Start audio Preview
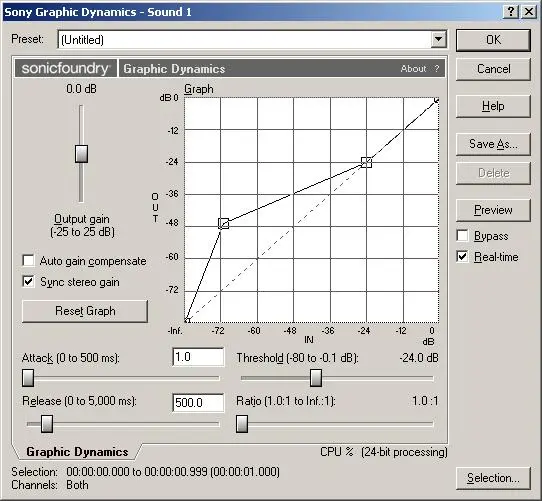Screen dimensions: 542x501 [493, 210]
